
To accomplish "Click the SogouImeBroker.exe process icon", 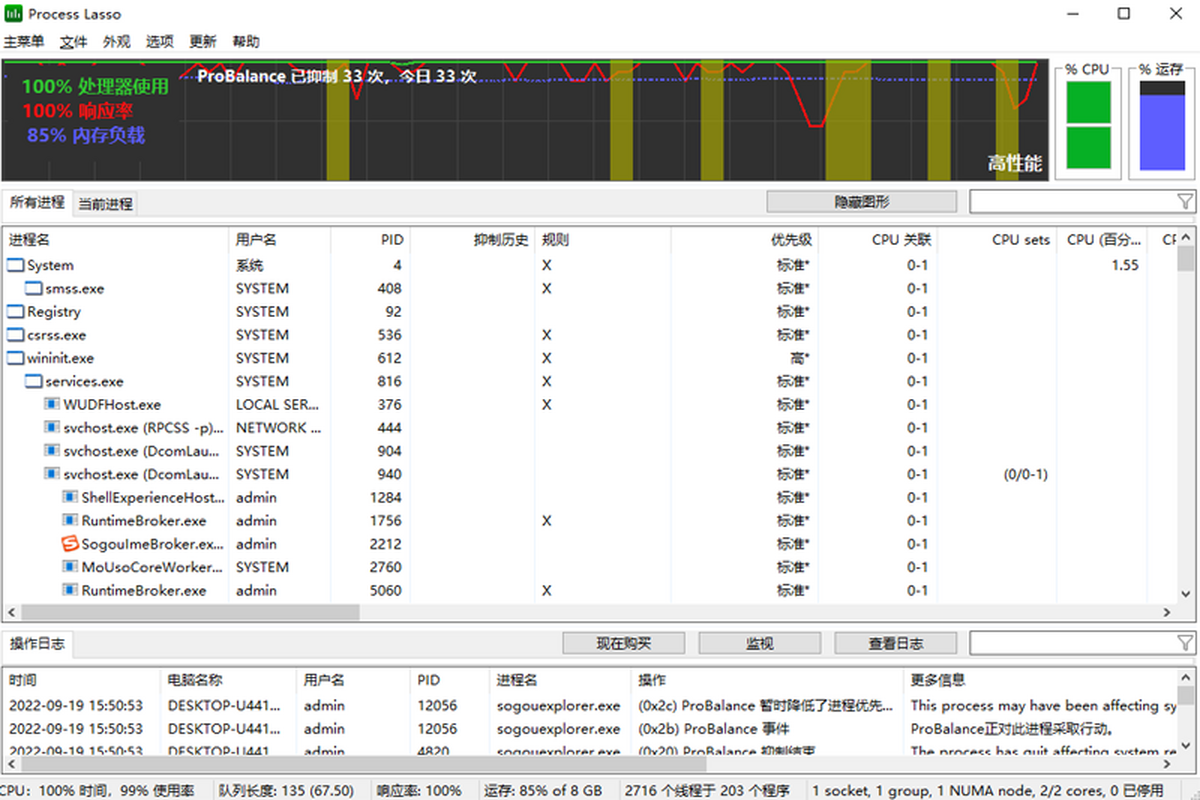I will (70, 544).
